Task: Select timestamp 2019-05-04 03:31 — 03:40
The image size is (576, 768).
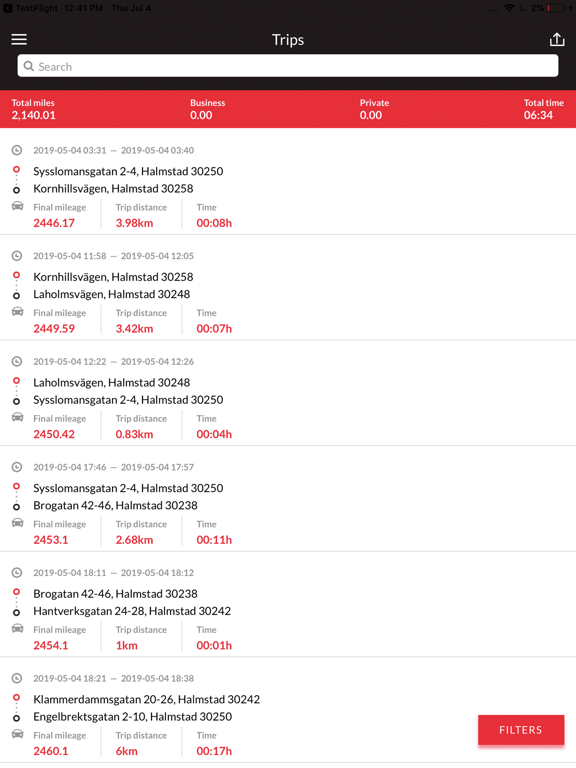Action: 114,150
